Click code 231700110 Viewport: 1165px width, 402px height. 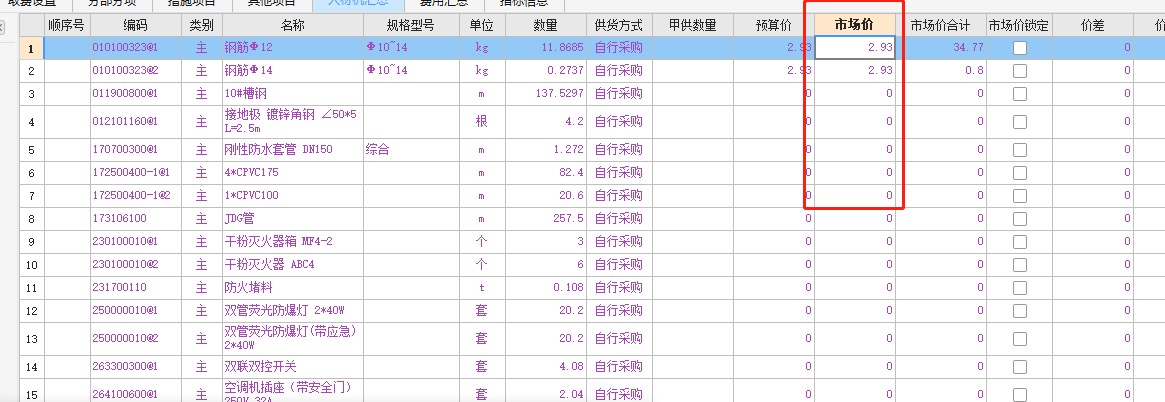pos(136,288)
